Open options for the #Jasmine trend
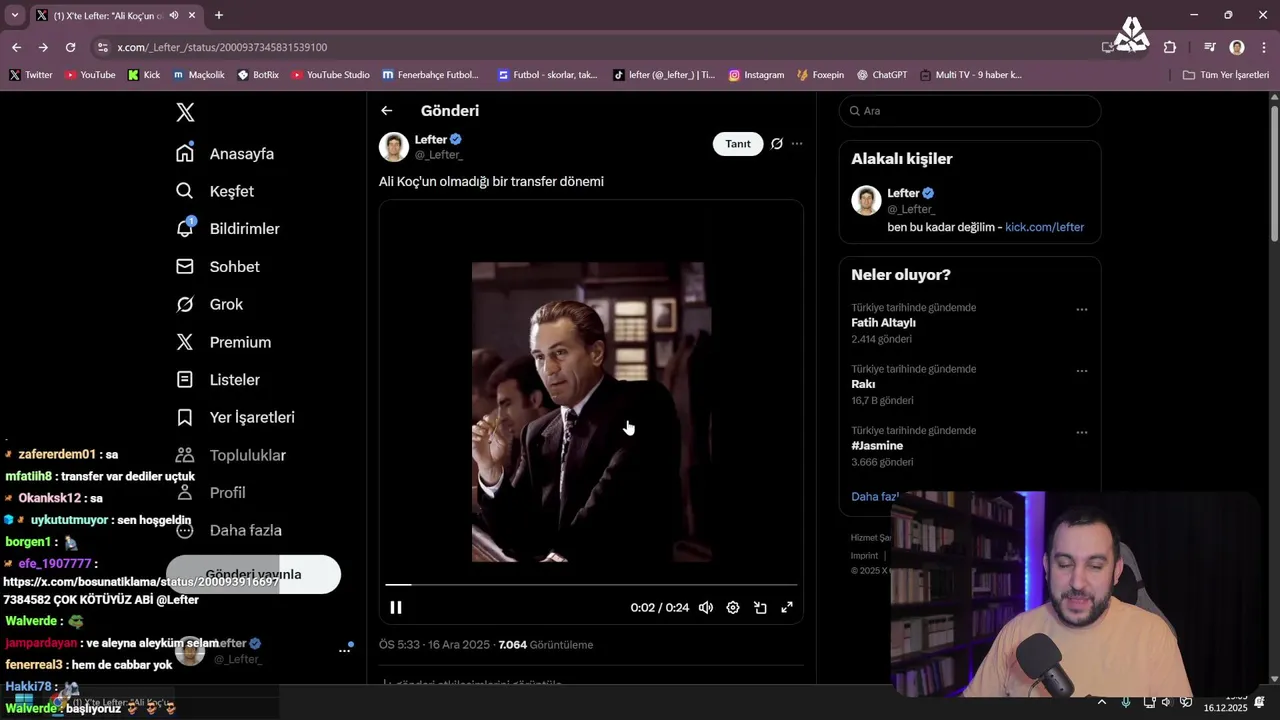 (1081, 433)
